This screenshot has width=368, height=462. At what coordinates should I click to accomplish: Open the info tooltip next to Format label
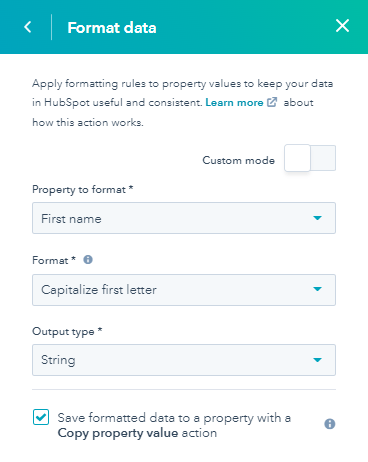coord(88,260)
